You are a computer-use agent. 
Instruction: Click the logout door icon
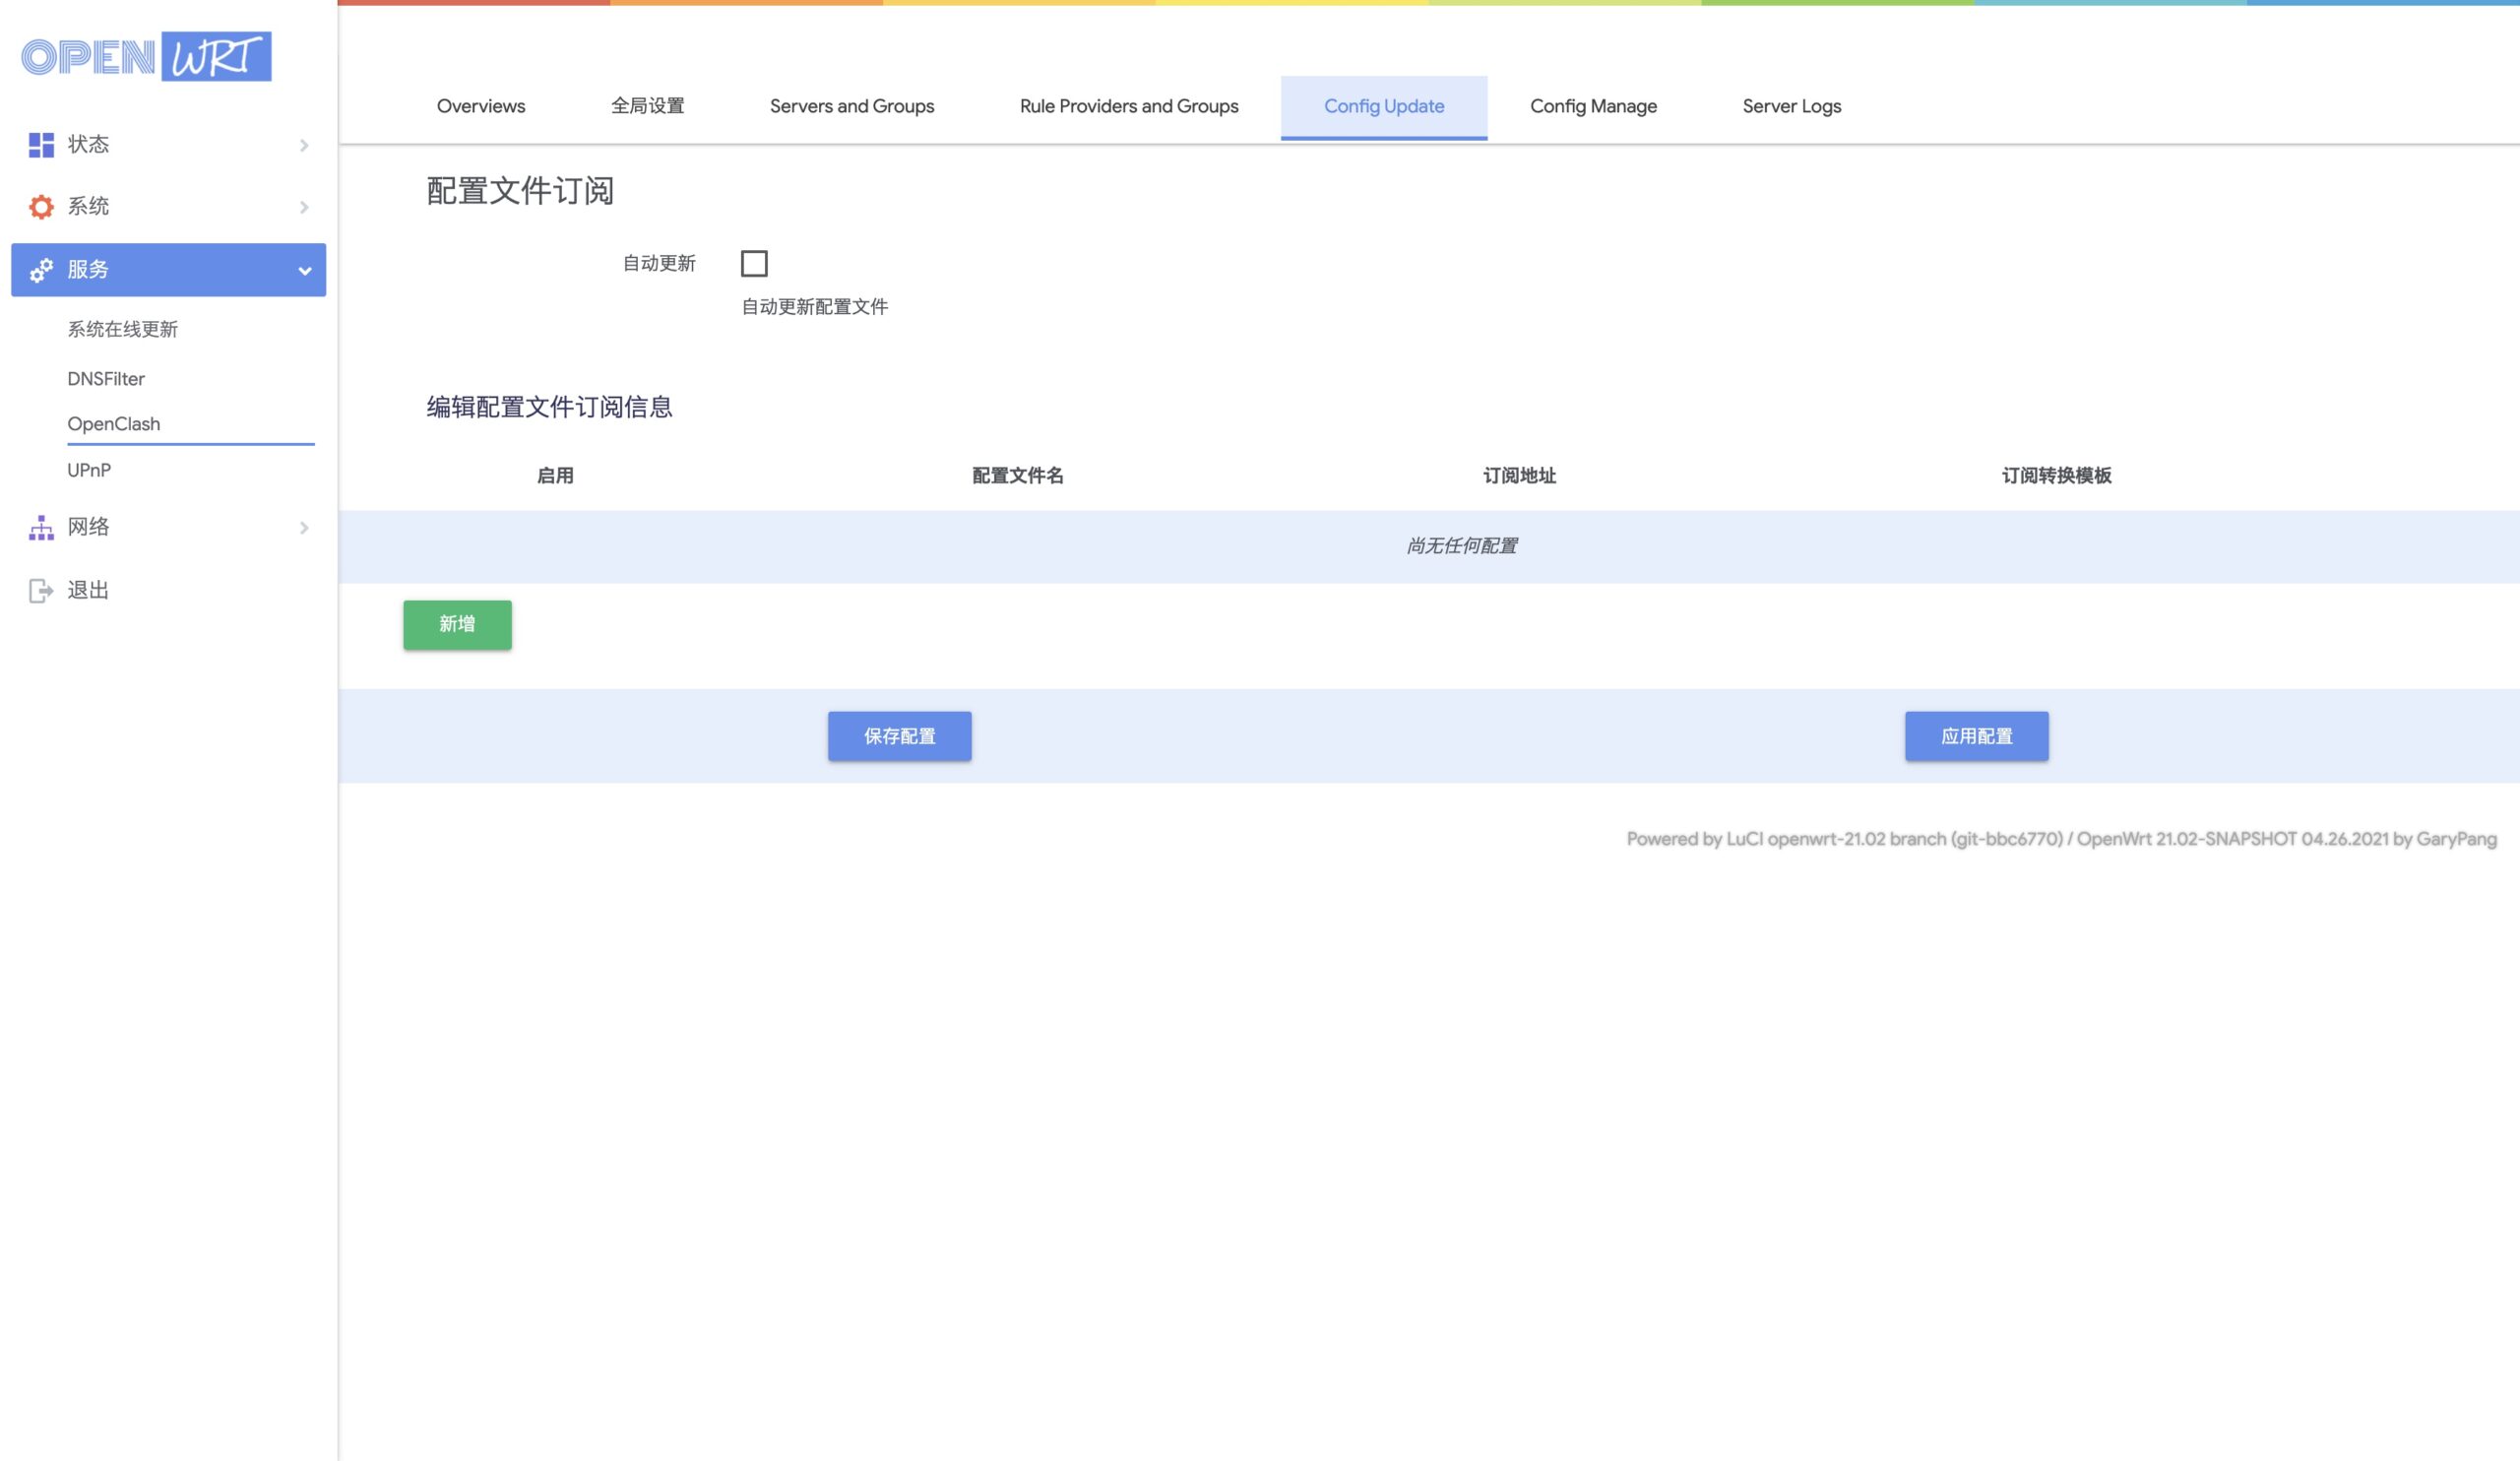pos(41,591)
